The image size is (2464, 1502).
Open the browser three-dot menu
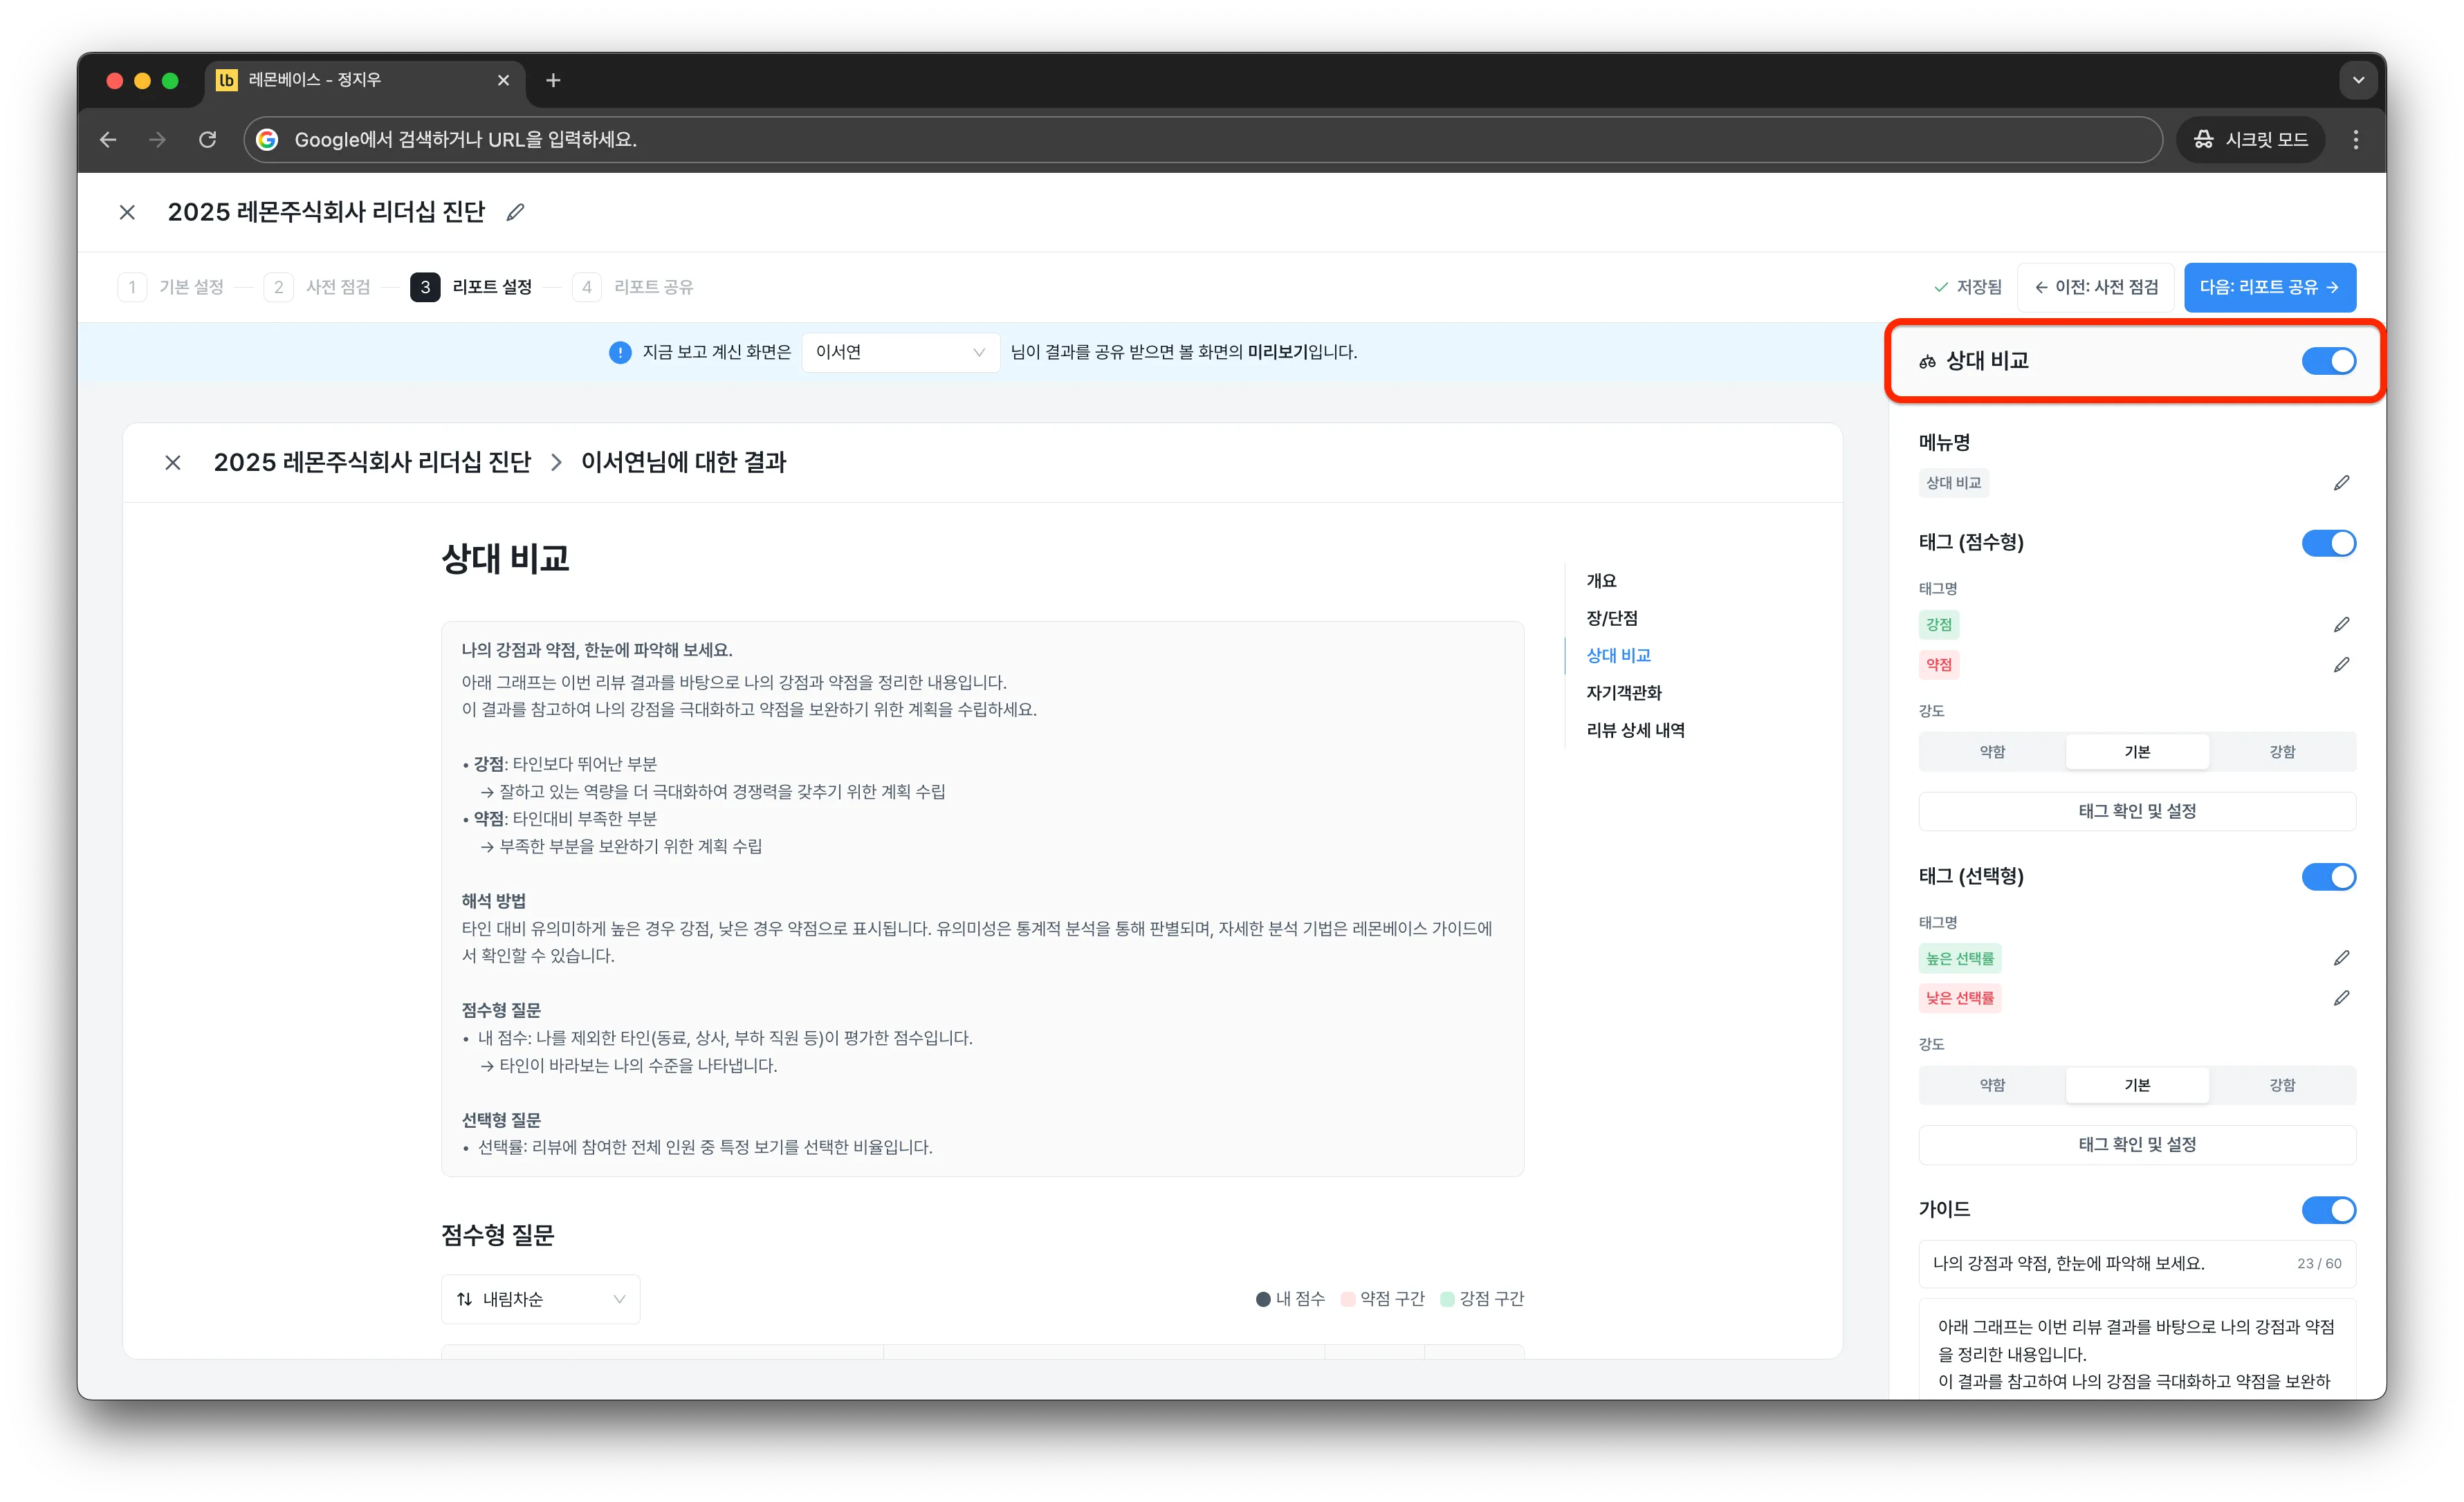click(2355, 140)
